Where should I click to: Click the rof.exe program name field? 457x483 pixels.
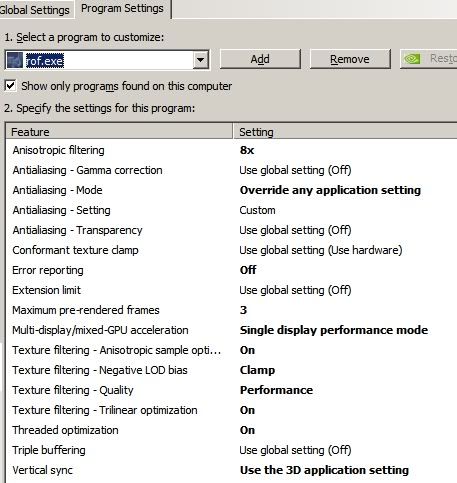45,61
